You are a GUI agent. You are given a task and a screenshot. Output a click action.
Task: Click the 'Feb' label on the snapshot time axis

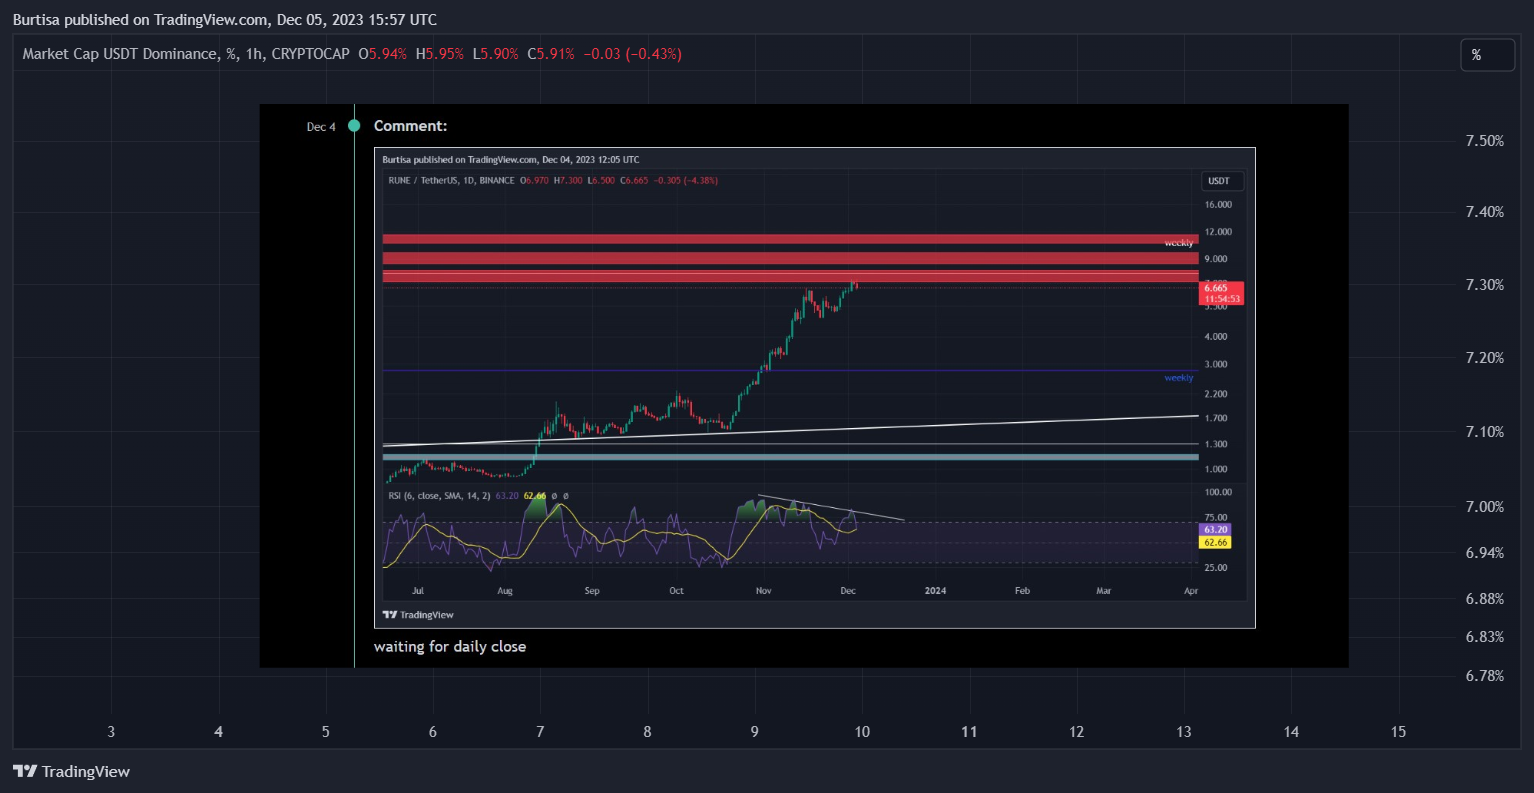click(x=1022, y=591)
